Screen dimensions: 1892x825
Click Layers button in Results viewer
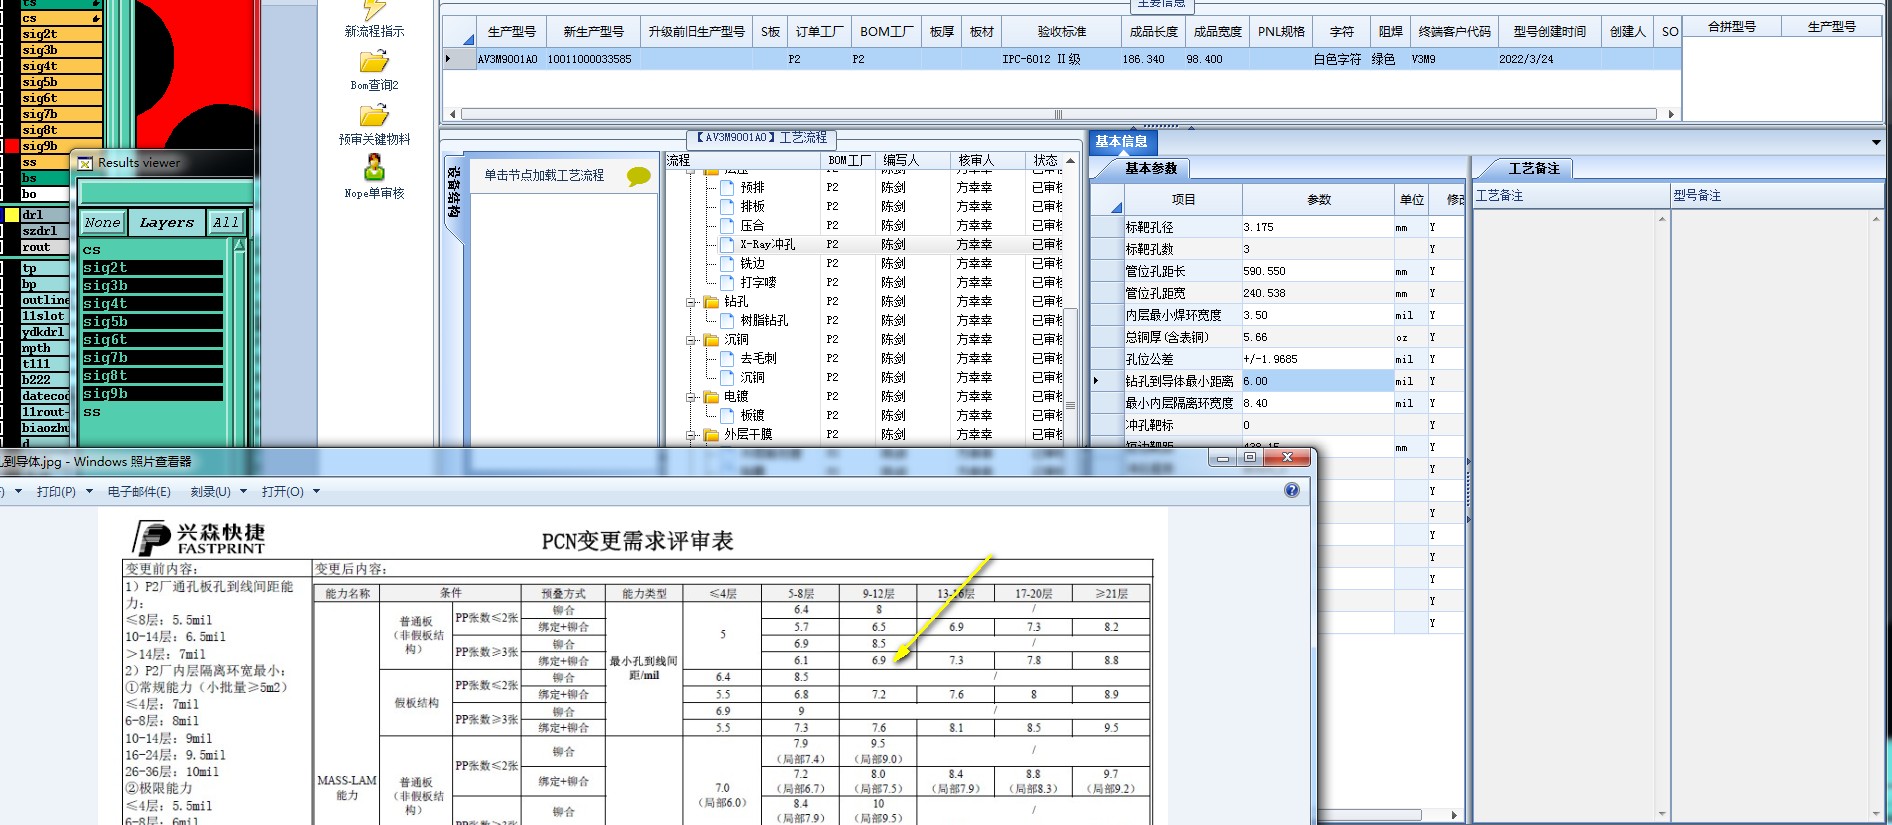pos(166,223)
